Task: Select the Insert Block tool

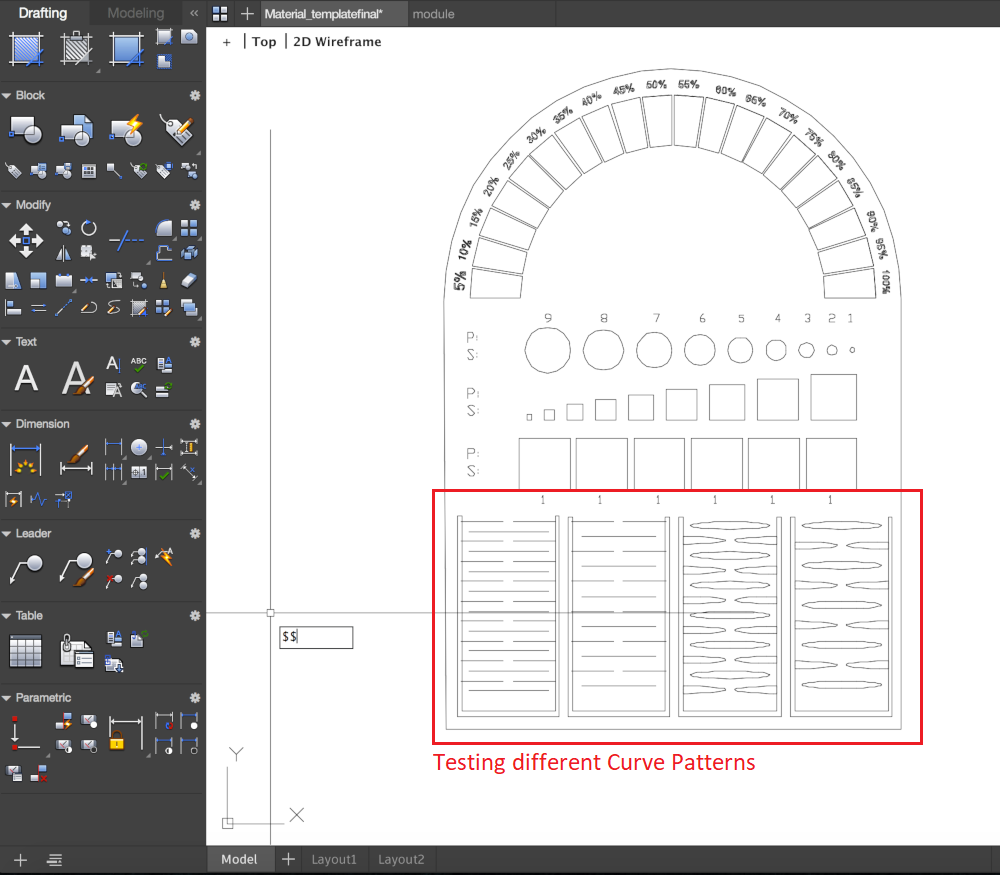Action: 26,129
